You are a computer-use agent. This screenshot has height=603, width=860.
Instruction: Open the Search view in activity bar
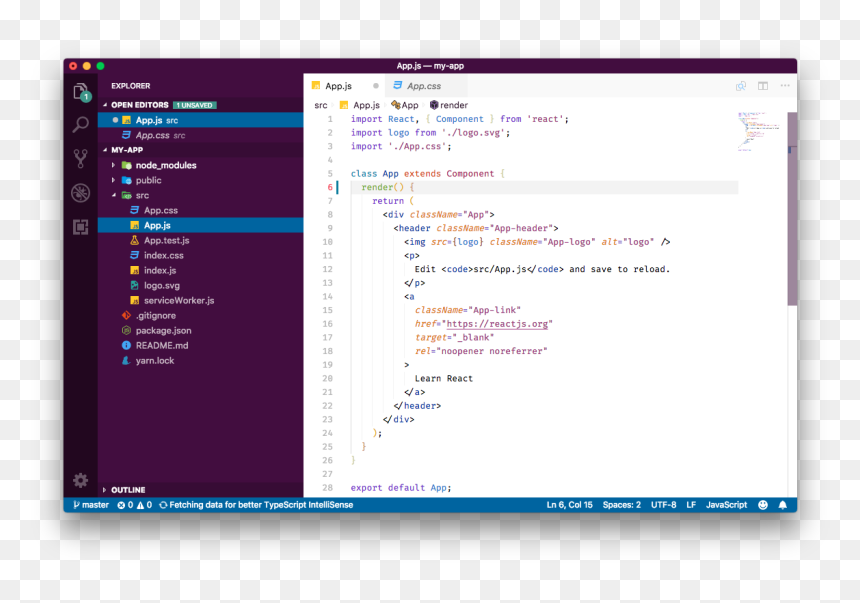tap(81, 125)
